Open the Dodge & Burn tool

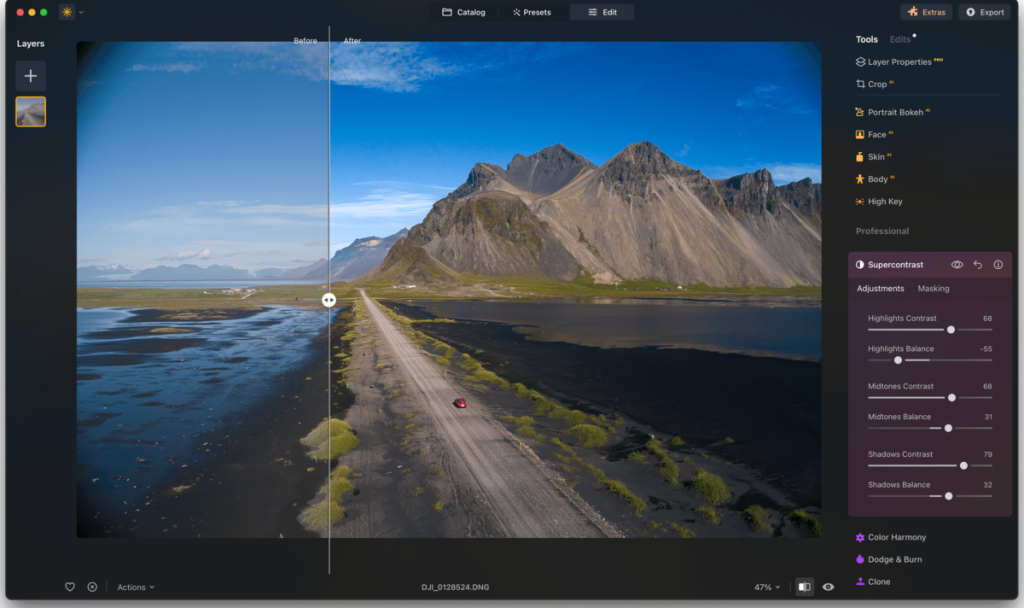[889, 559]
